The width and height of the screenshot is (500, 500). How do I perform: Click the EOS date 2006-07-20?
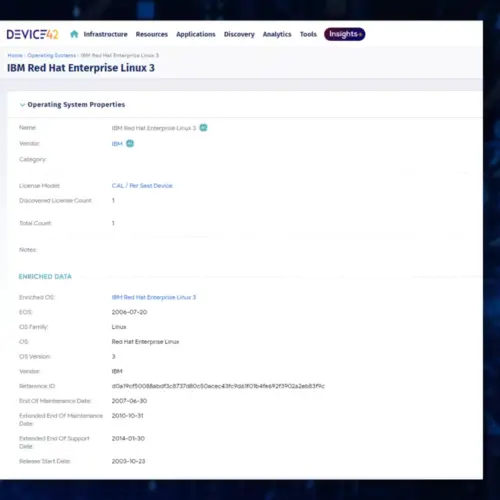(129, 312)
